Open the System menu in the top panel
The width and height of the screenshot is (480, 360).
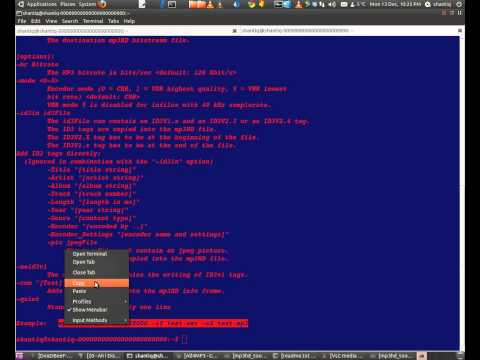pos(87,4)
